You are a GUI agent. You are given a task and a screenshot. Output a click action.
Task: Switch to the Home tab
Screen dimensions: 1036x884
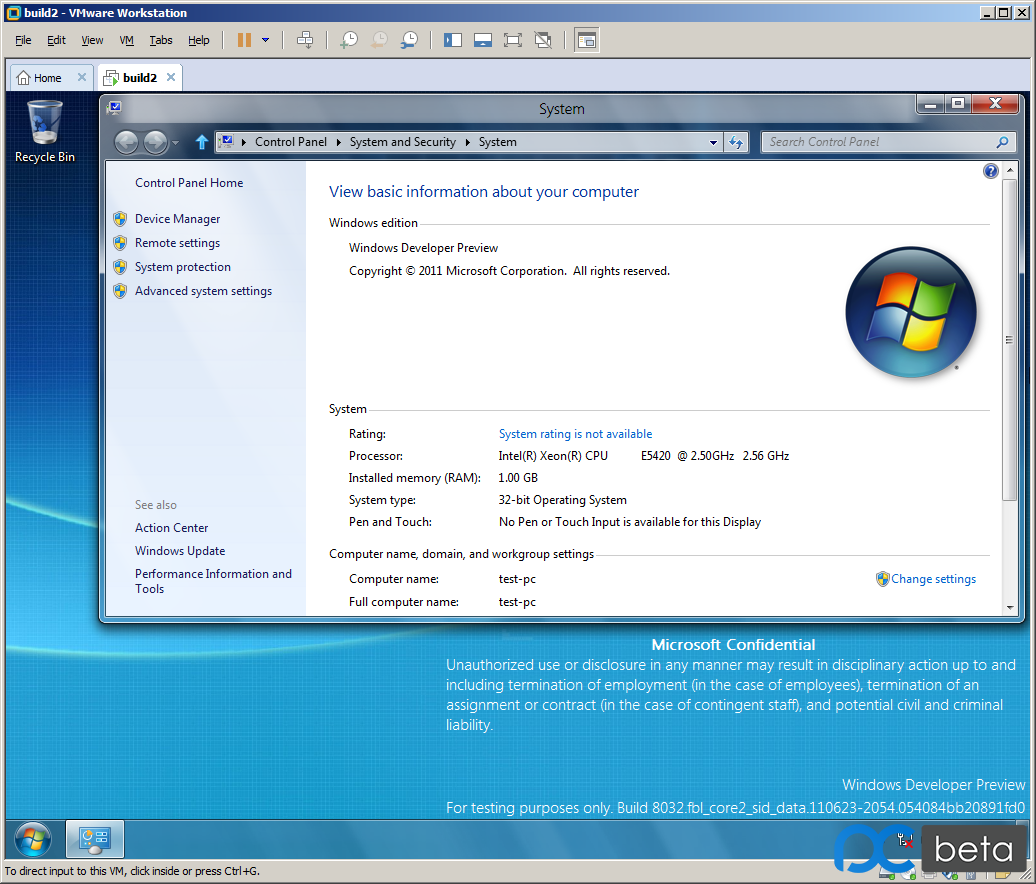[x=46, y=77]
